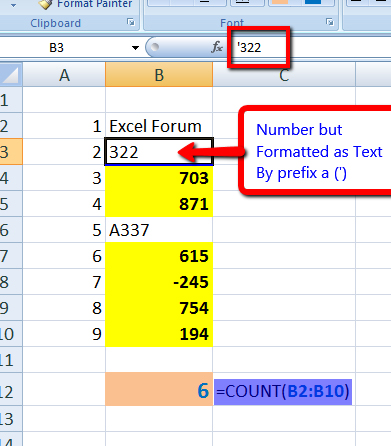
Task: Click the cell with value -245
Action: pos(159,282)
